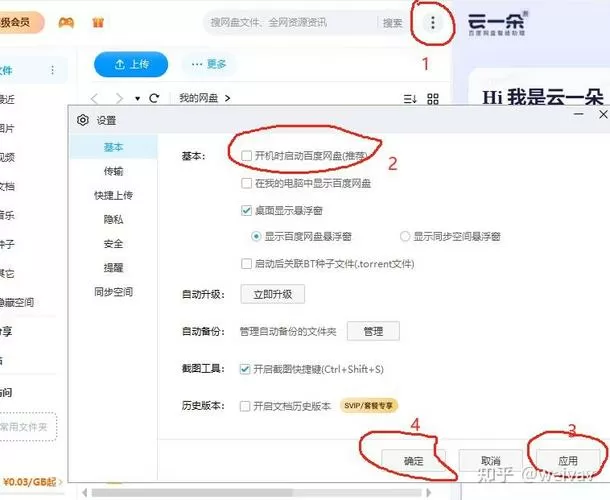
Task: Go forward with the right arrow
Action: 119,98
